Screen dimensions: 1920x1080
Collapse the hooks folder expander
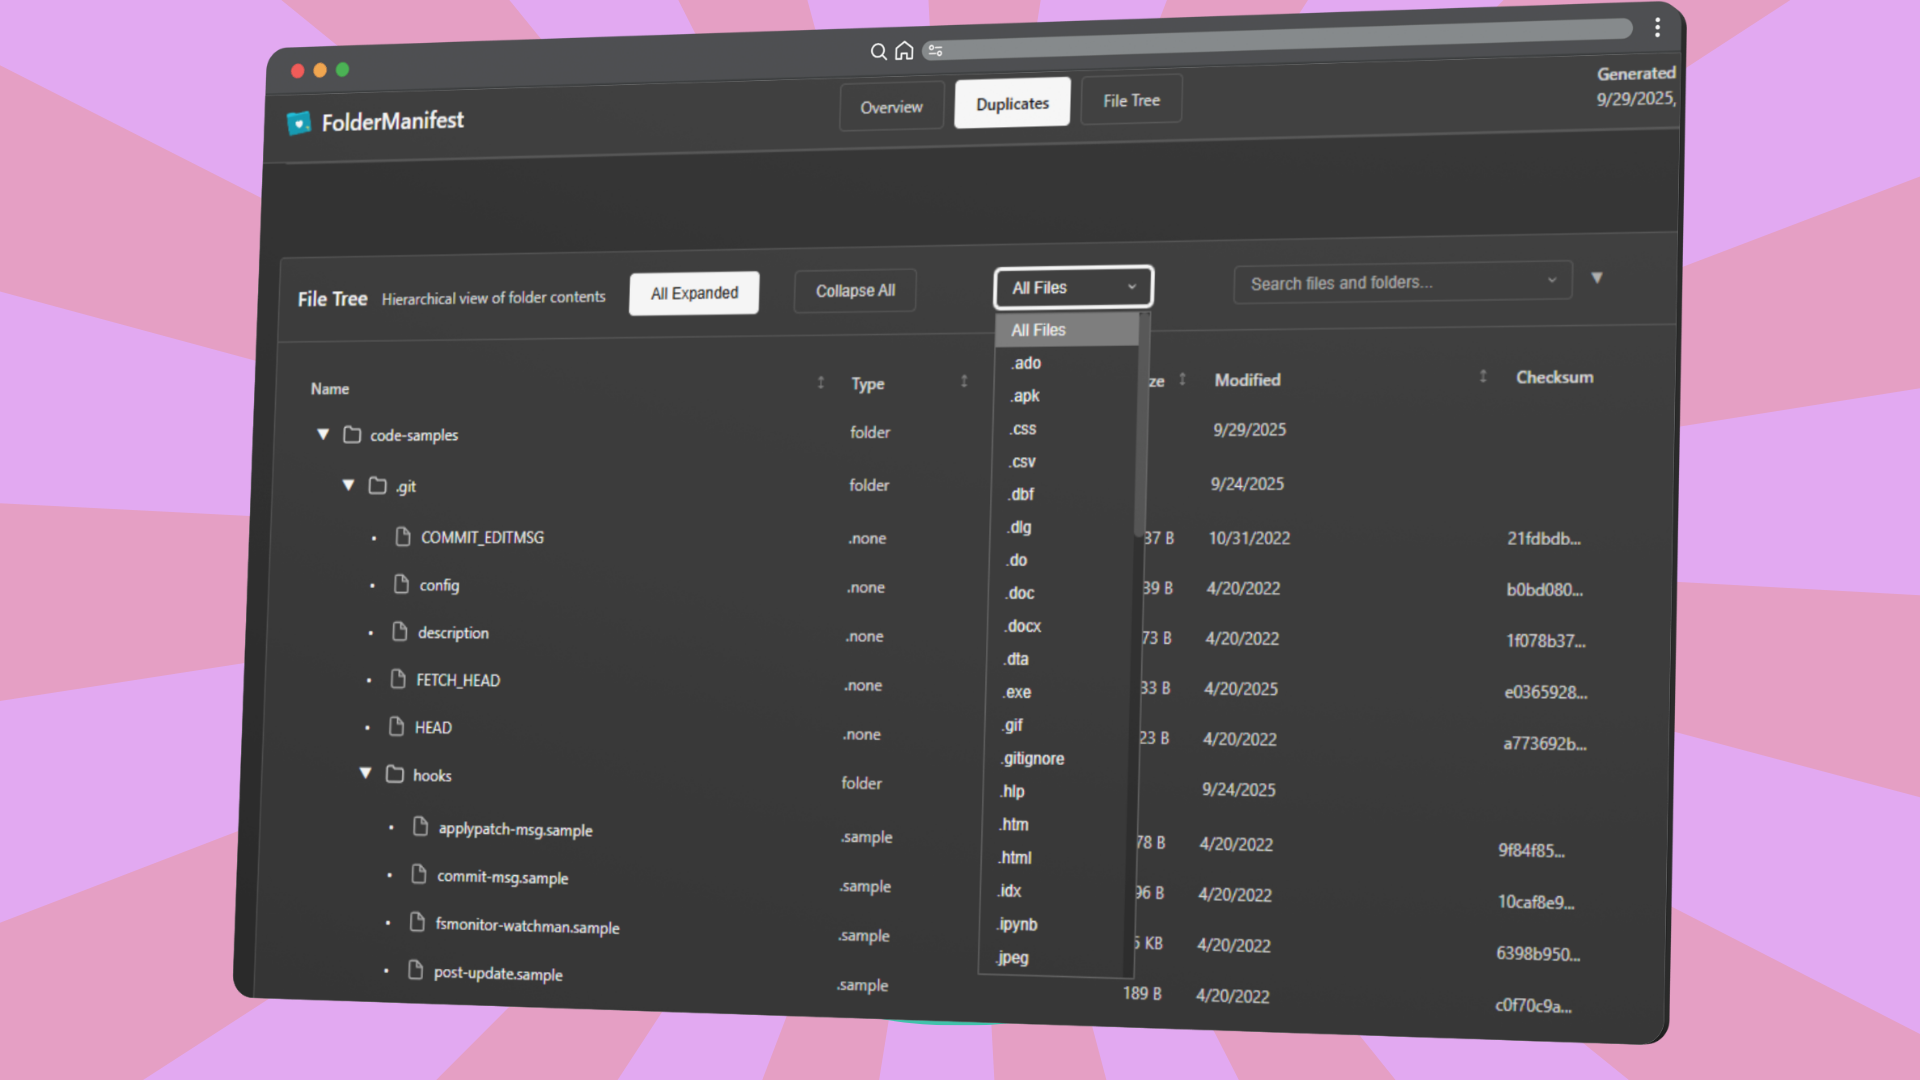(366, 773)
